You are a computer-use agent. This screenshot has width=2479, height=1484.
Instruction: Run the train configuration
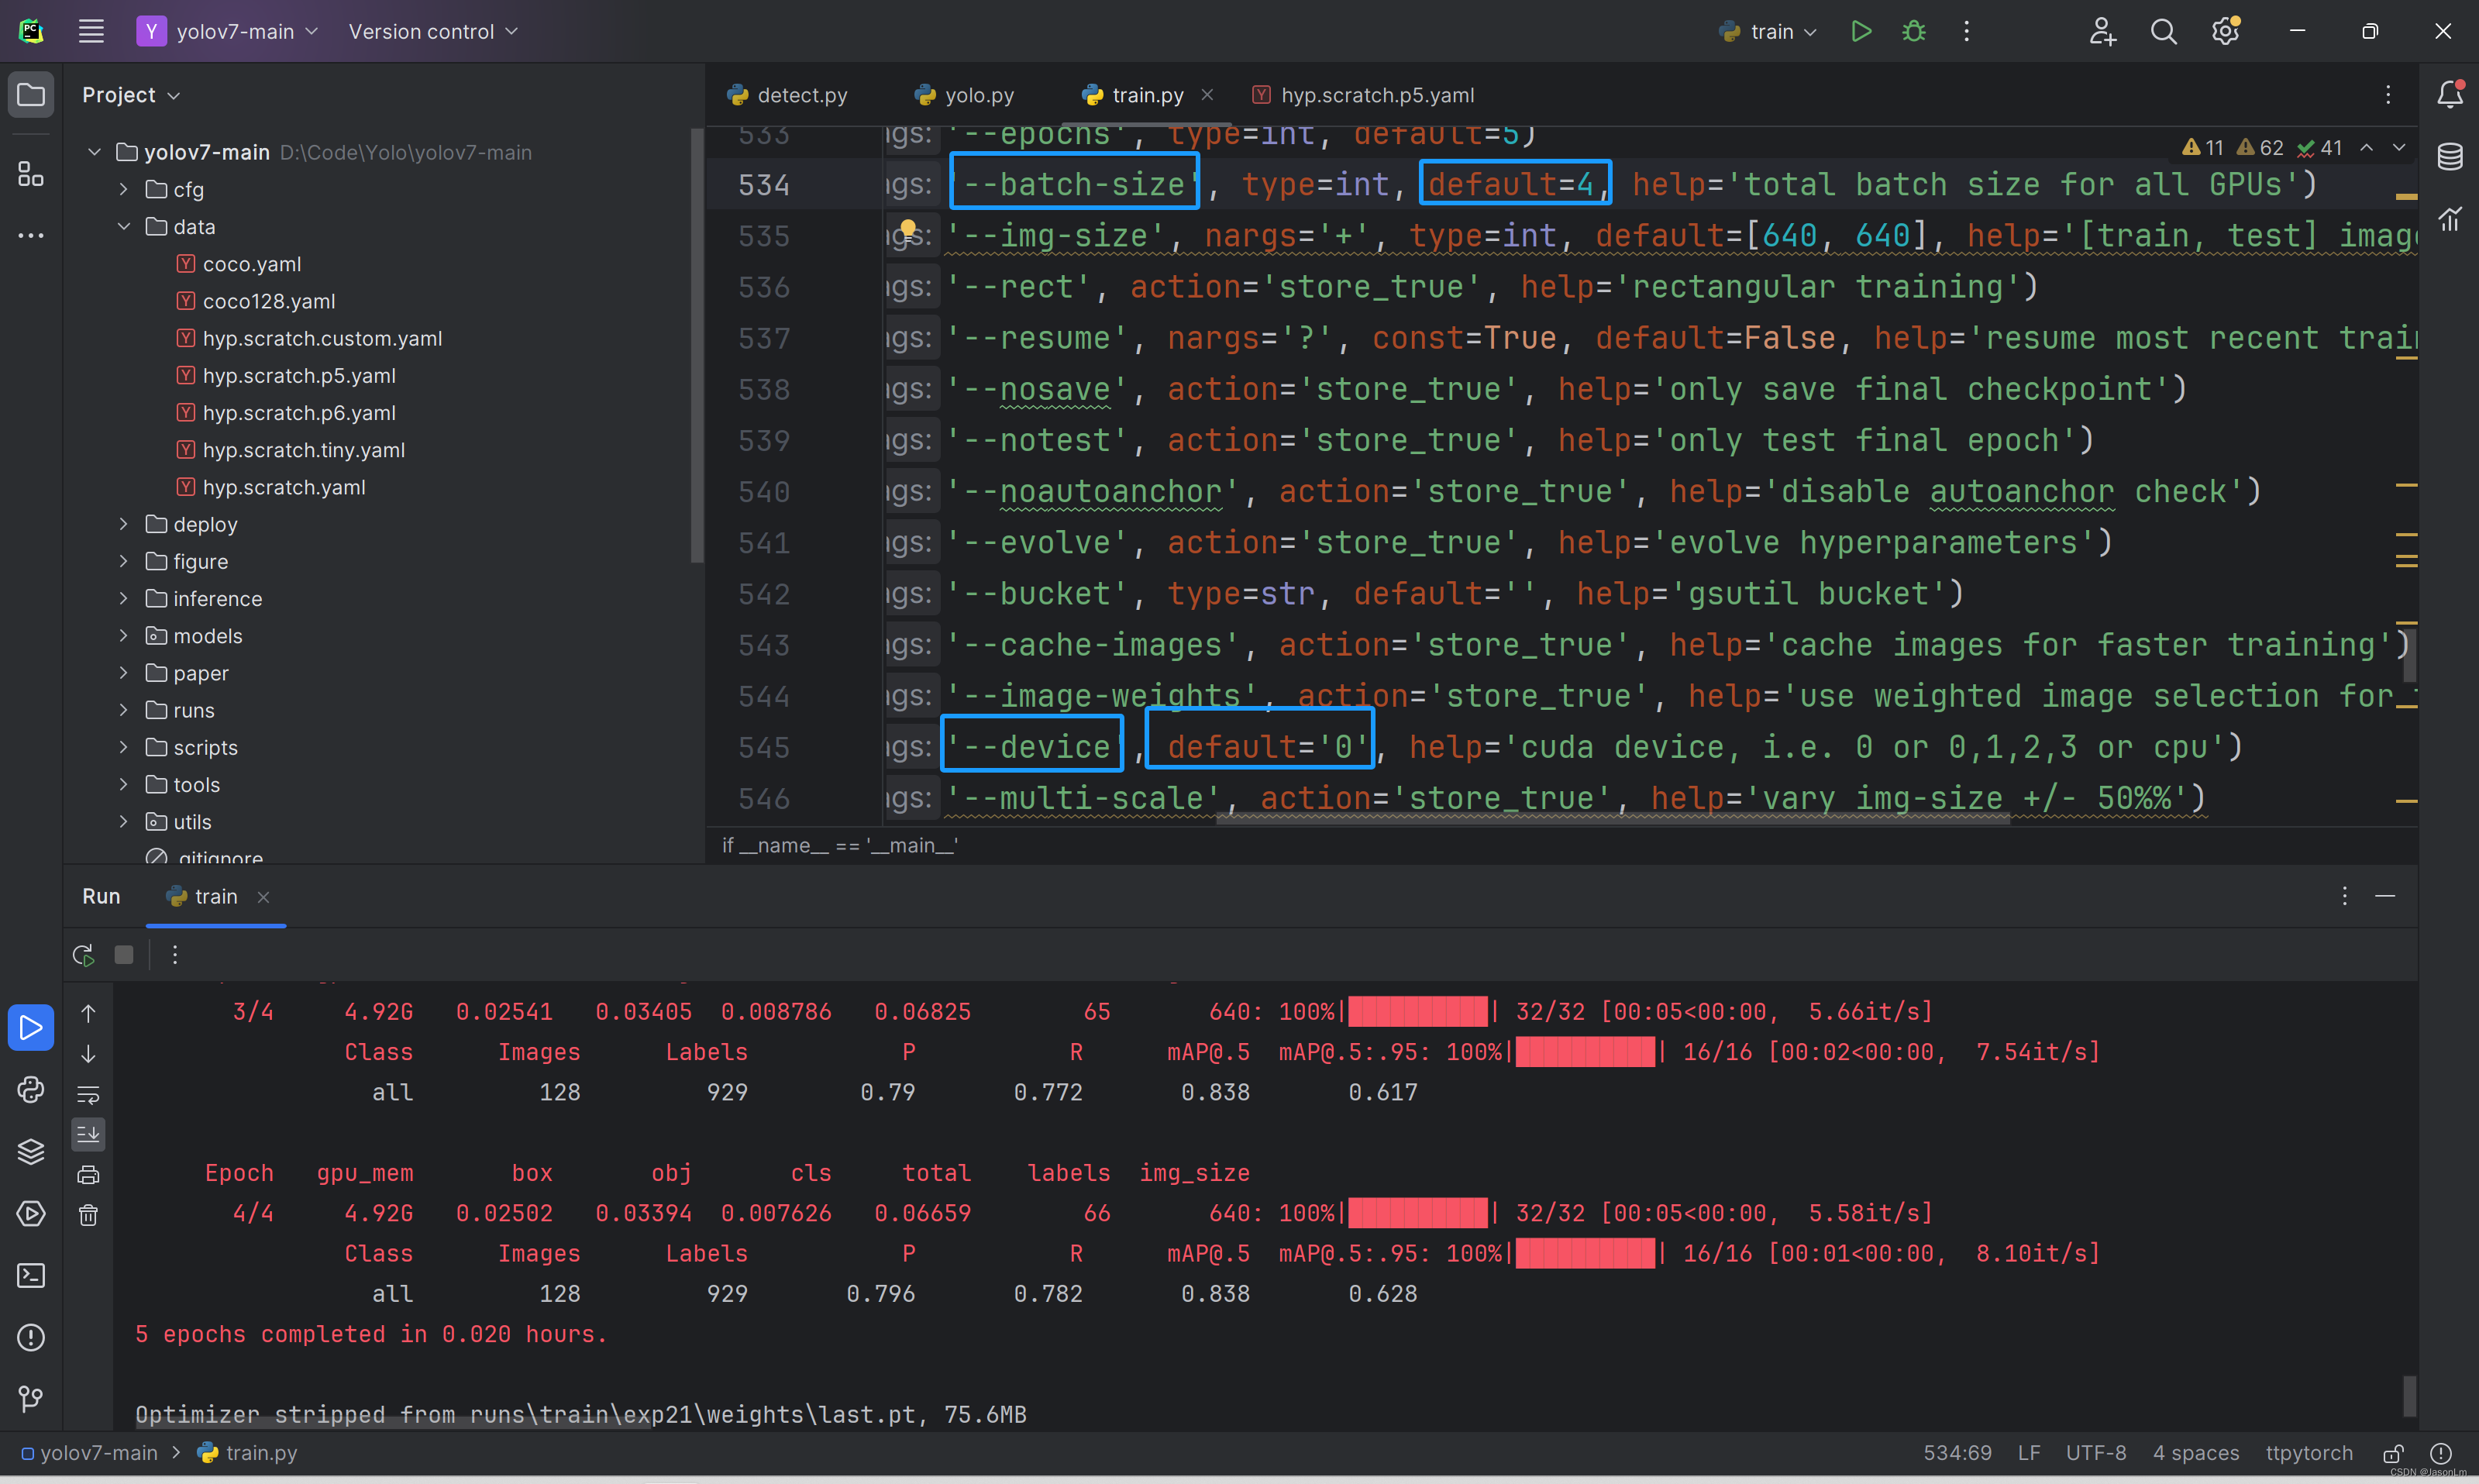1861,31
